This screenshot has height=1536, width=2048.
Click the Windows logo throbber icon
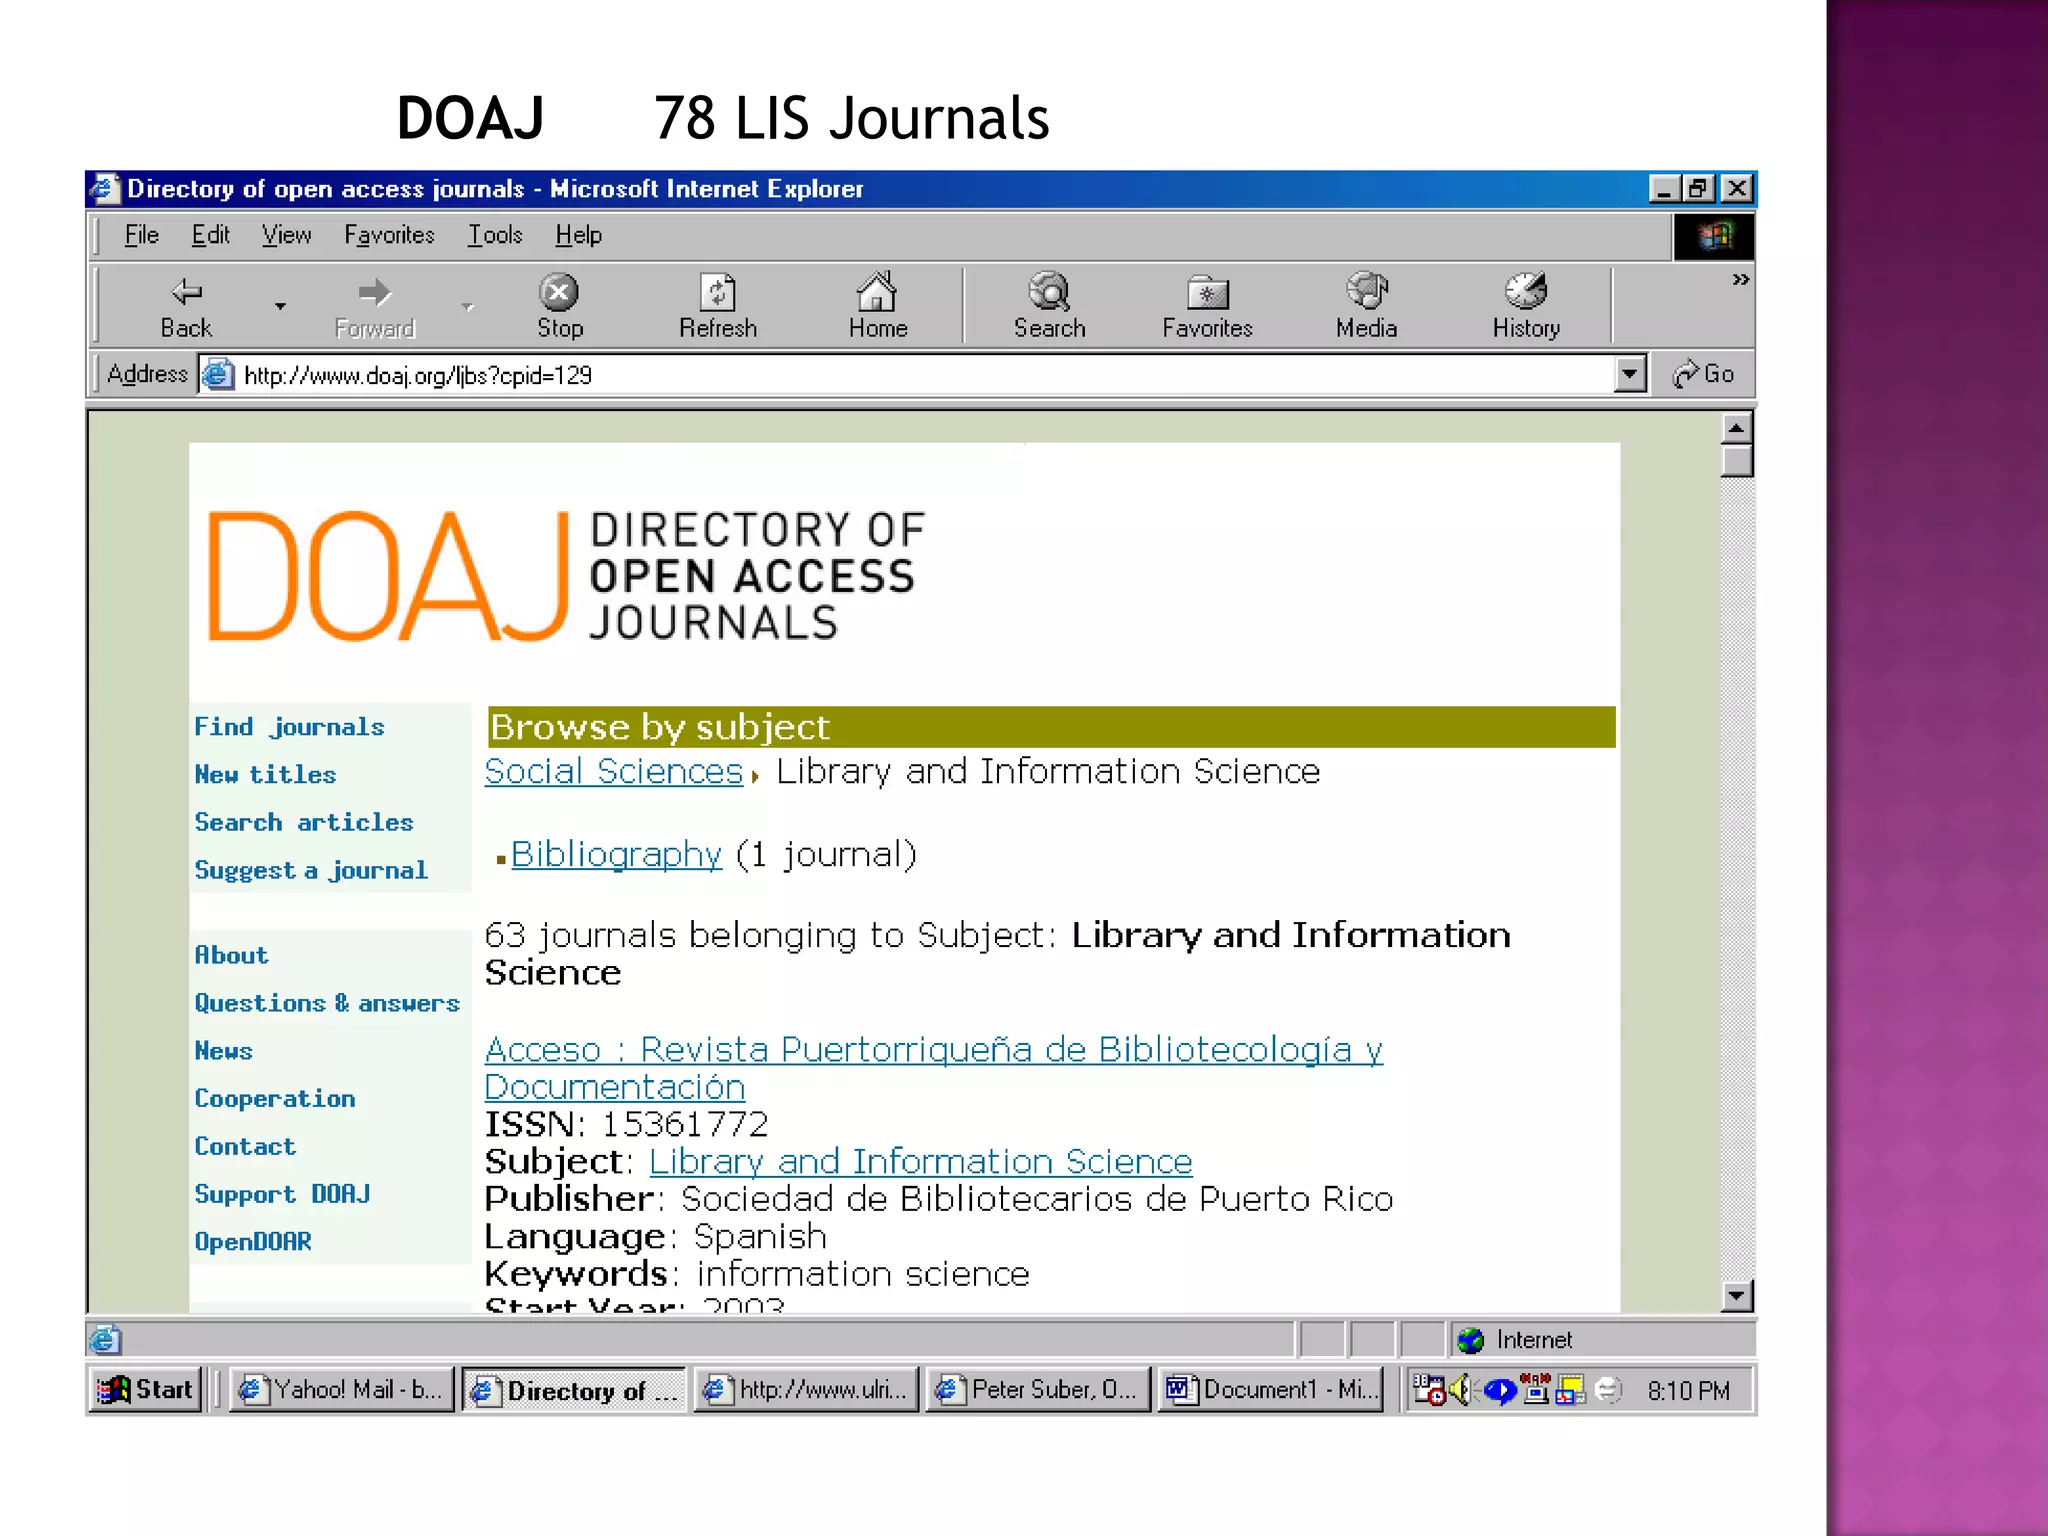click(1714, 237)
